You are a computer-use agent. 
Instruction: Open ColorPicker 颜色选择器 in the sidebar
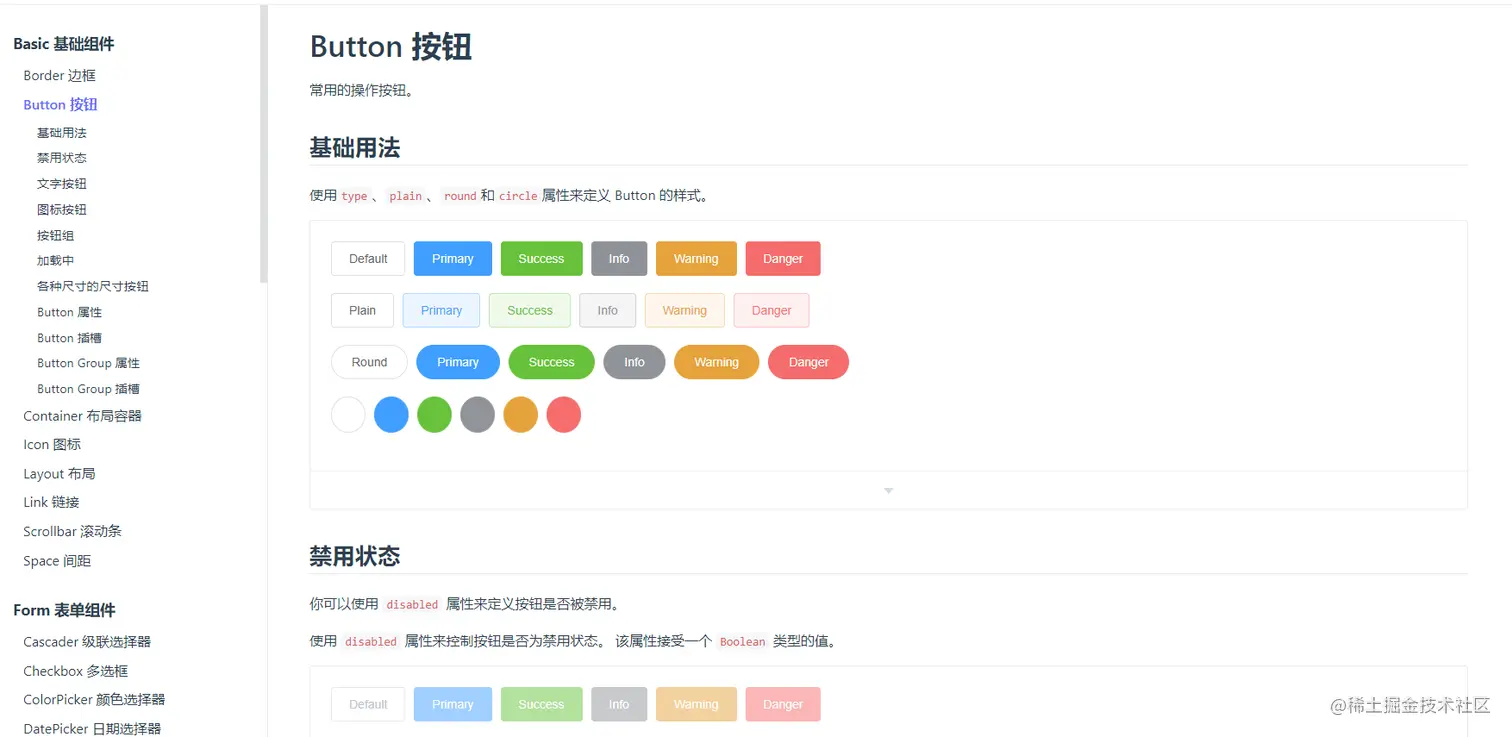[x=95, y=700]
